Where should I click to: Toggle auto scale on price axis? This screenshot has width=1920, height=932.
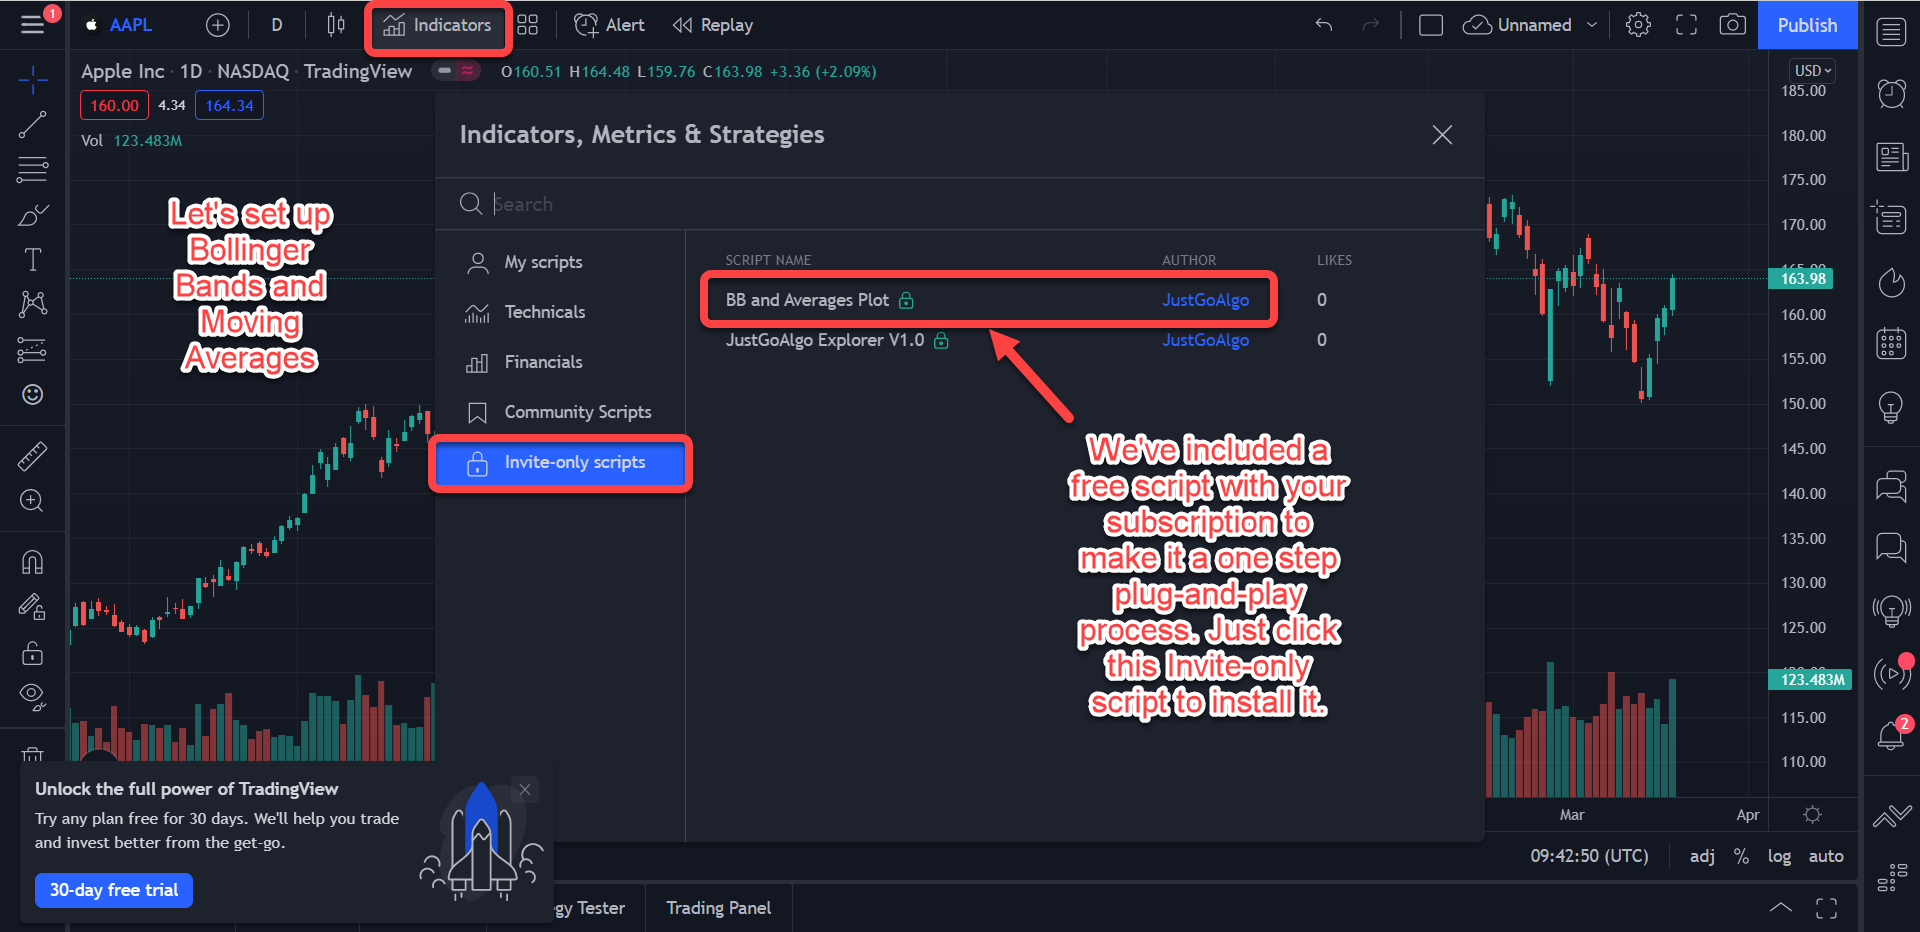pyautogui.click(x=1825, y=856)
